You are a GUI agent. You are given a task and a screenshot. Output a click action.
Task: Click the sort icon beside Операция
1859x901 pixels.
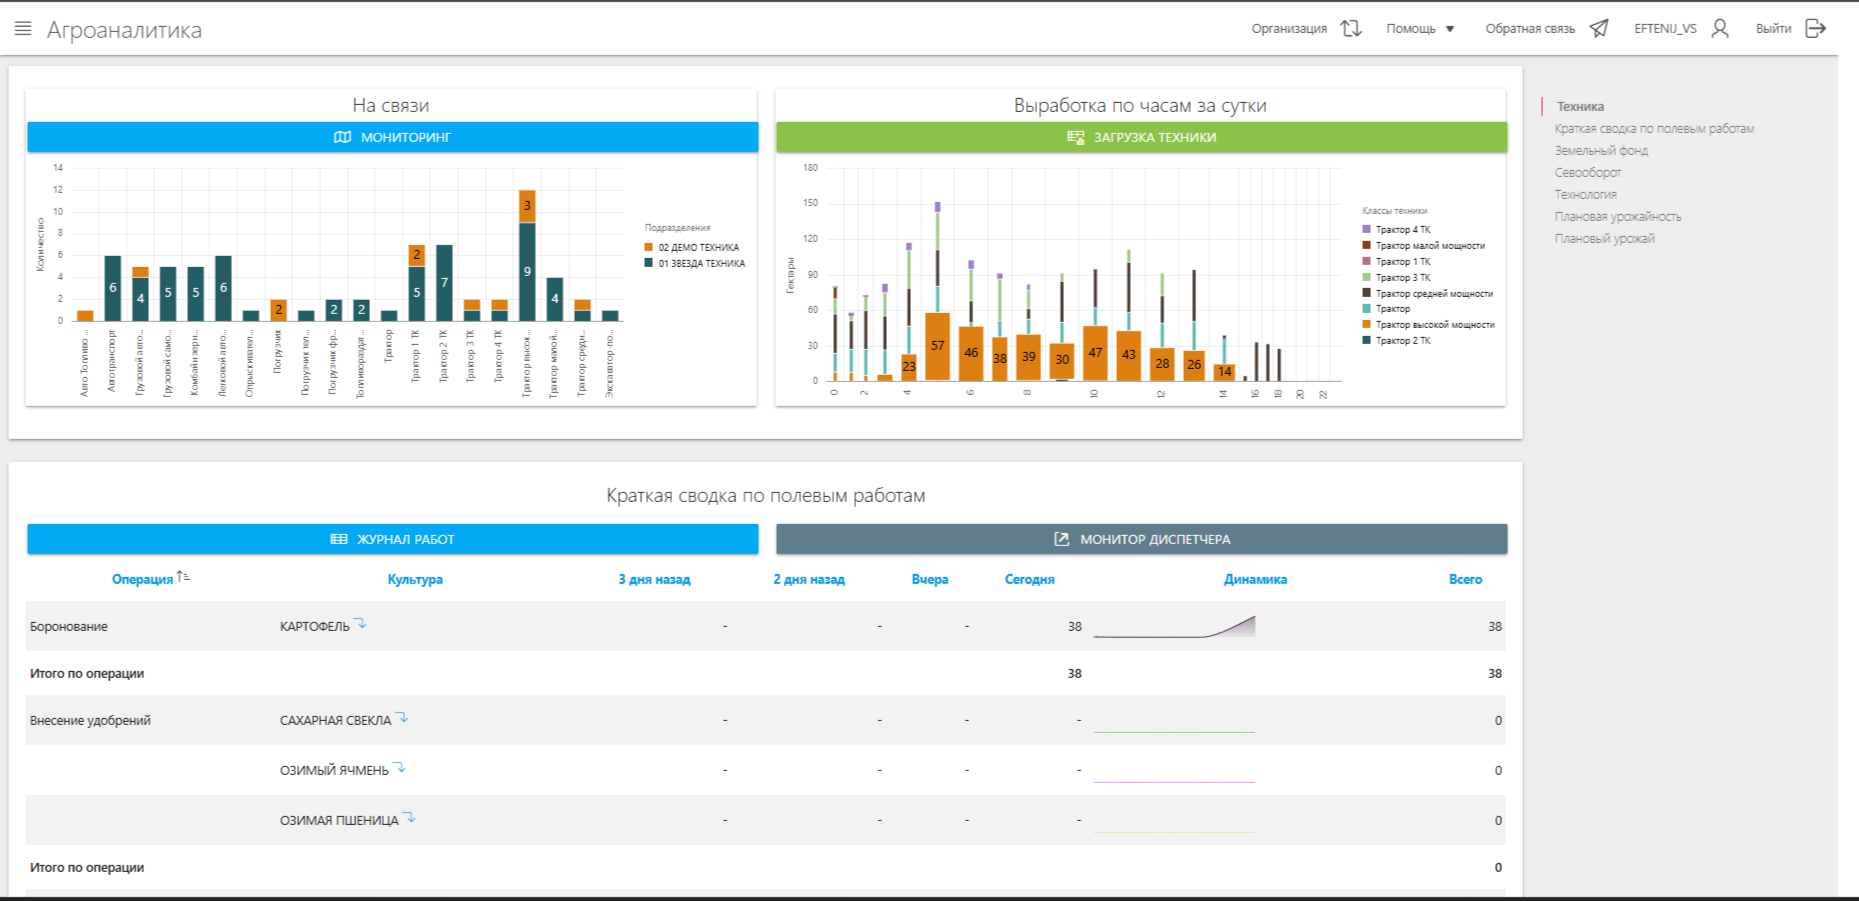pyautogui.click(x=183, y=577)
